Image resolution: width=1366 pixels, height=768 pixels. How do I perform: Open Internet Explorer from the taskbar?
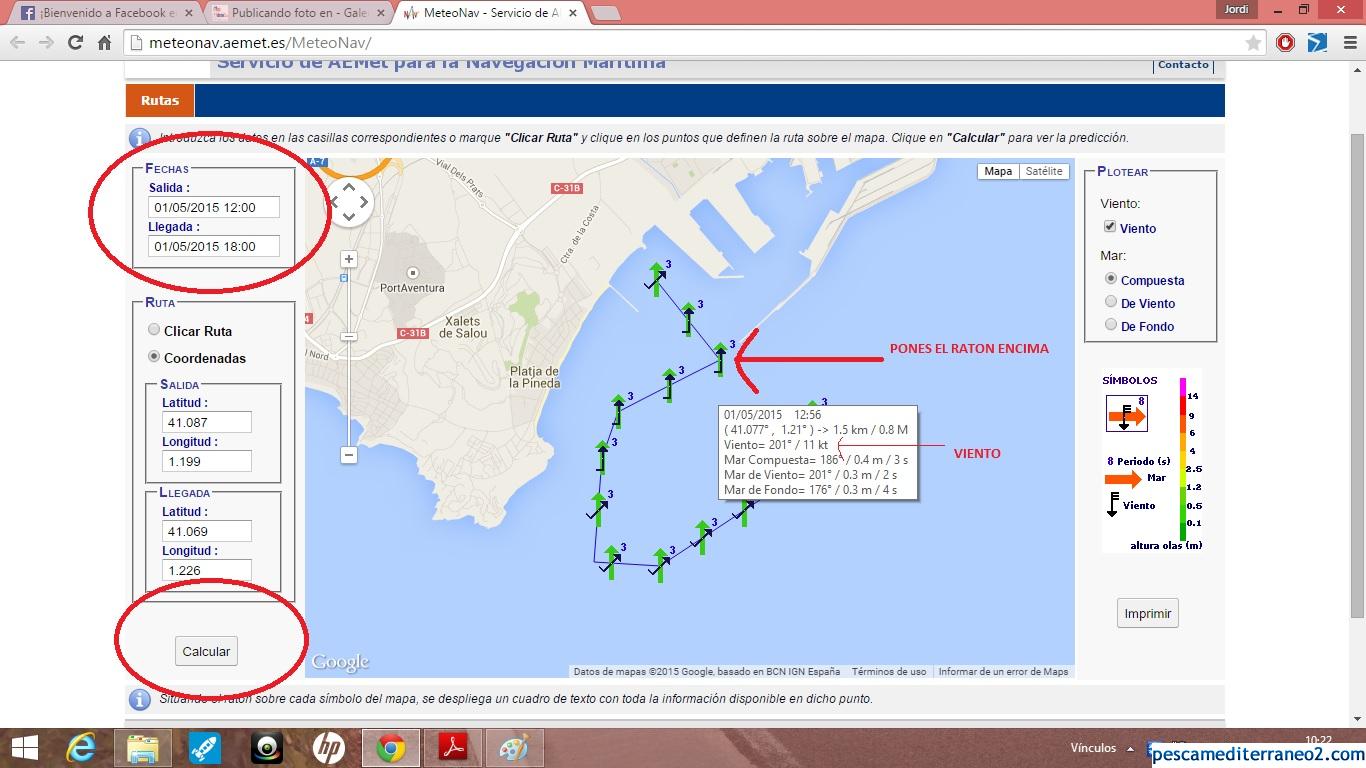pos(81,747)
